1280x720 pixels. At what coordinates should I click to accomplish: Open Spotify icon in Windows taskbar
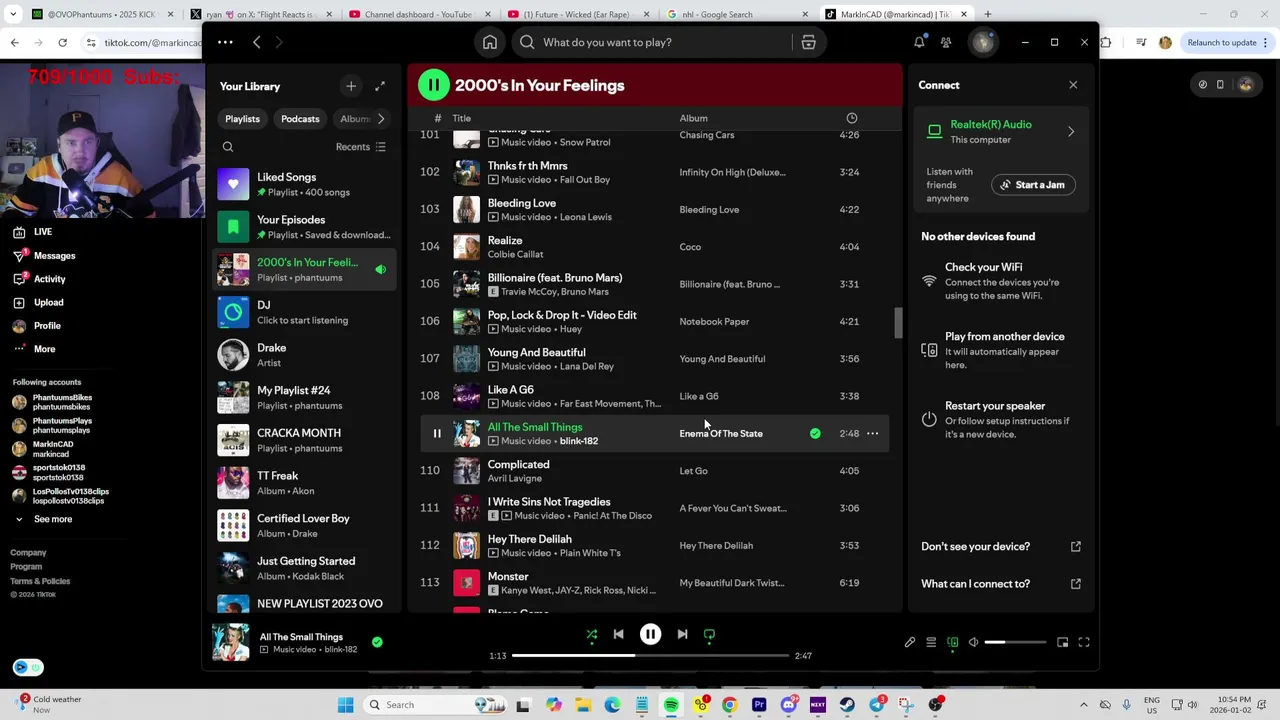[671, 705]
